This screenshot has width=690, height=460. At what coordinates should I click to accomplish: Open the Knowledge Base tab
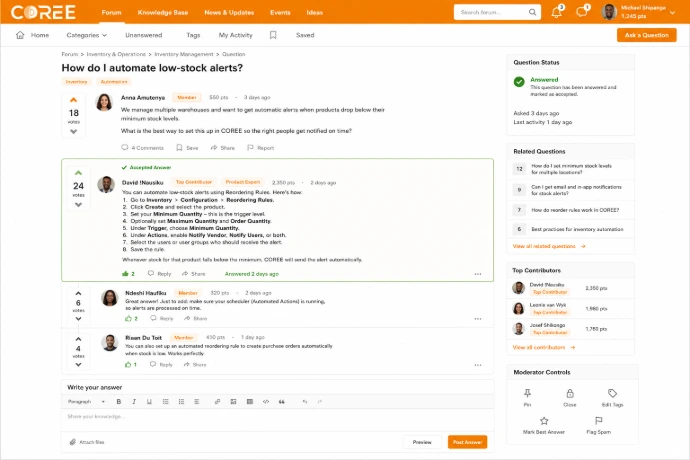(163, 12)
